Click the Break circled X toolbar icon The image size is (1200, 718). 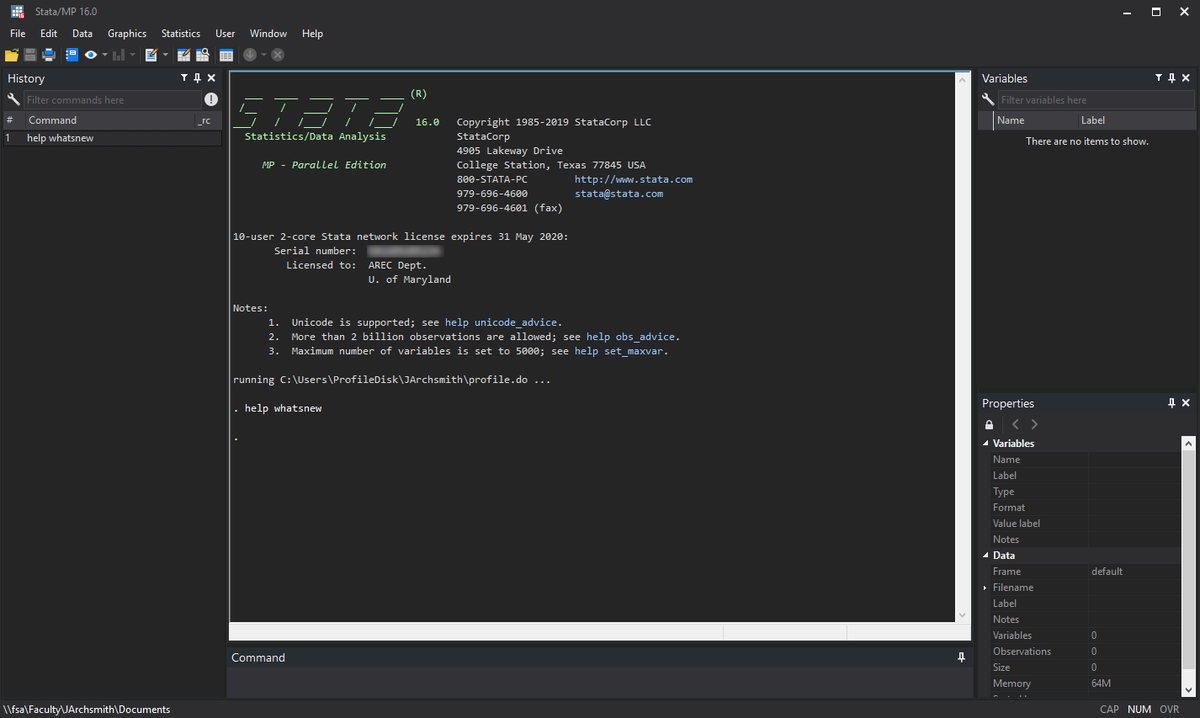coord(278,55)
